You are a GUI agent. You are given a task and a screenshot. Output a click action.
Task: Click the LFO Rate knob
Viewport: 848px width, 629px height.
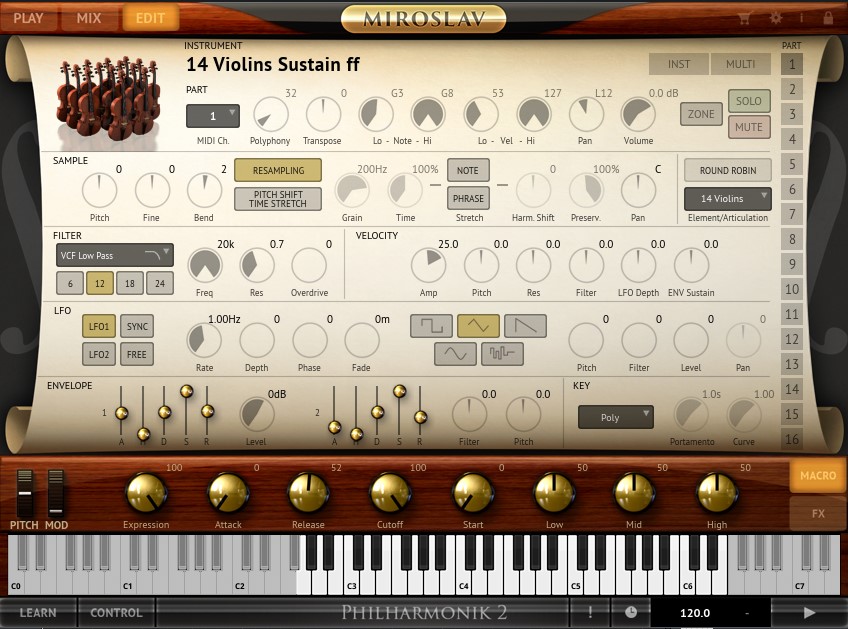204,341
